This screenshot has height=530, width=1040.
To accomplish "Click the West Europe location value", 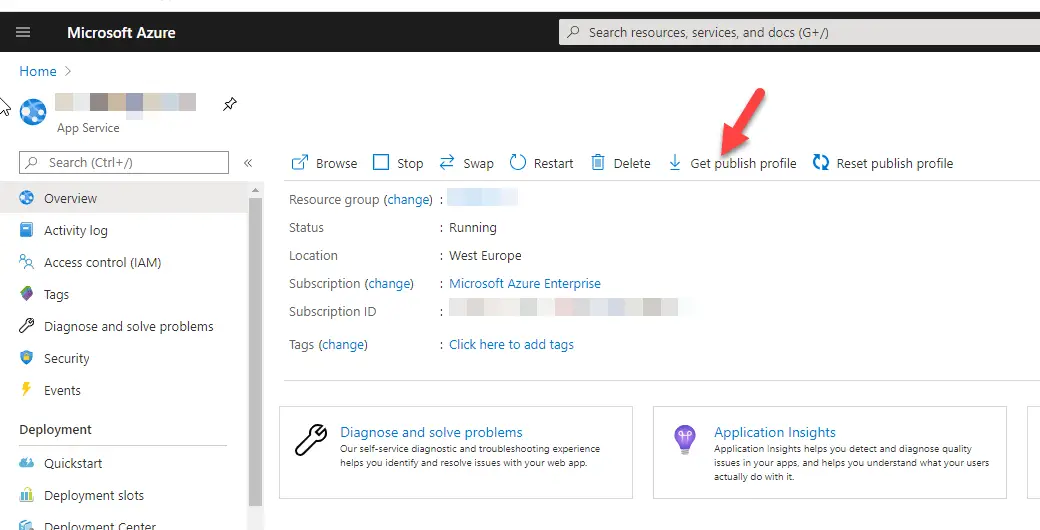I will pos(485,255).
